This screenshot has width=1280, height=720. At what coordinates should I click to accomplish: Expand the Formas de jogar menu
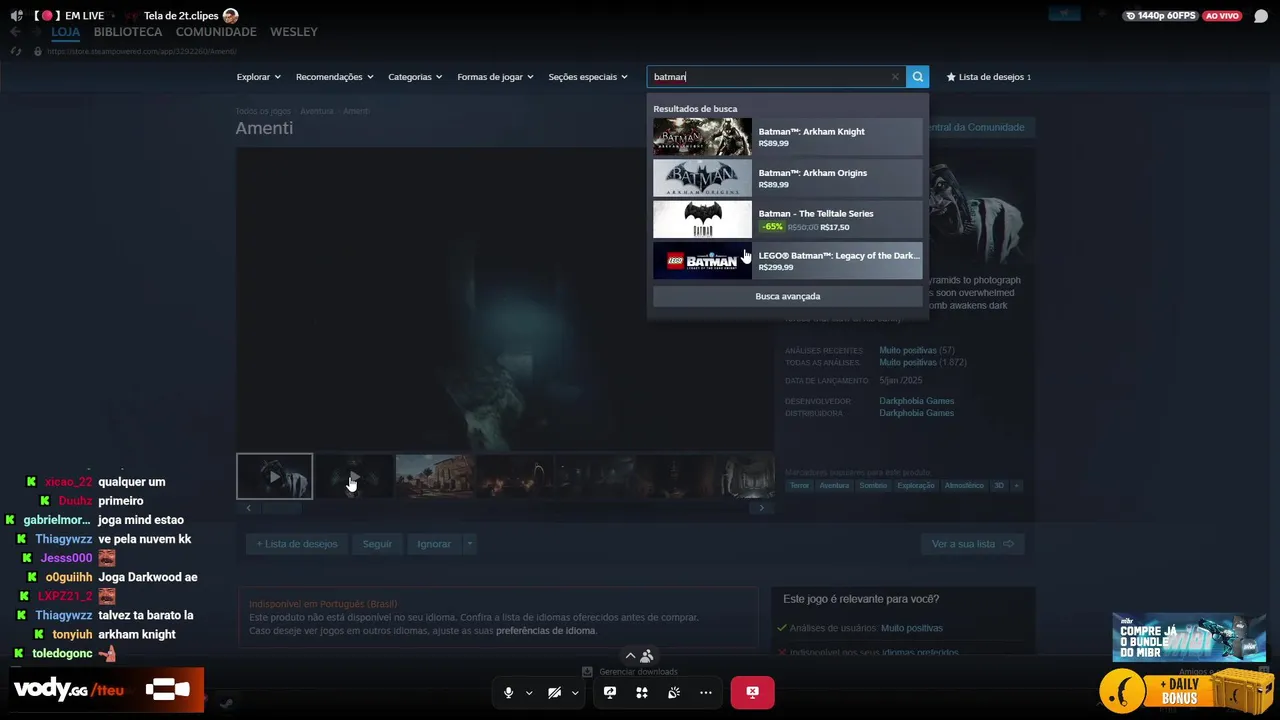pyautogui.click(x=495, y=77)
